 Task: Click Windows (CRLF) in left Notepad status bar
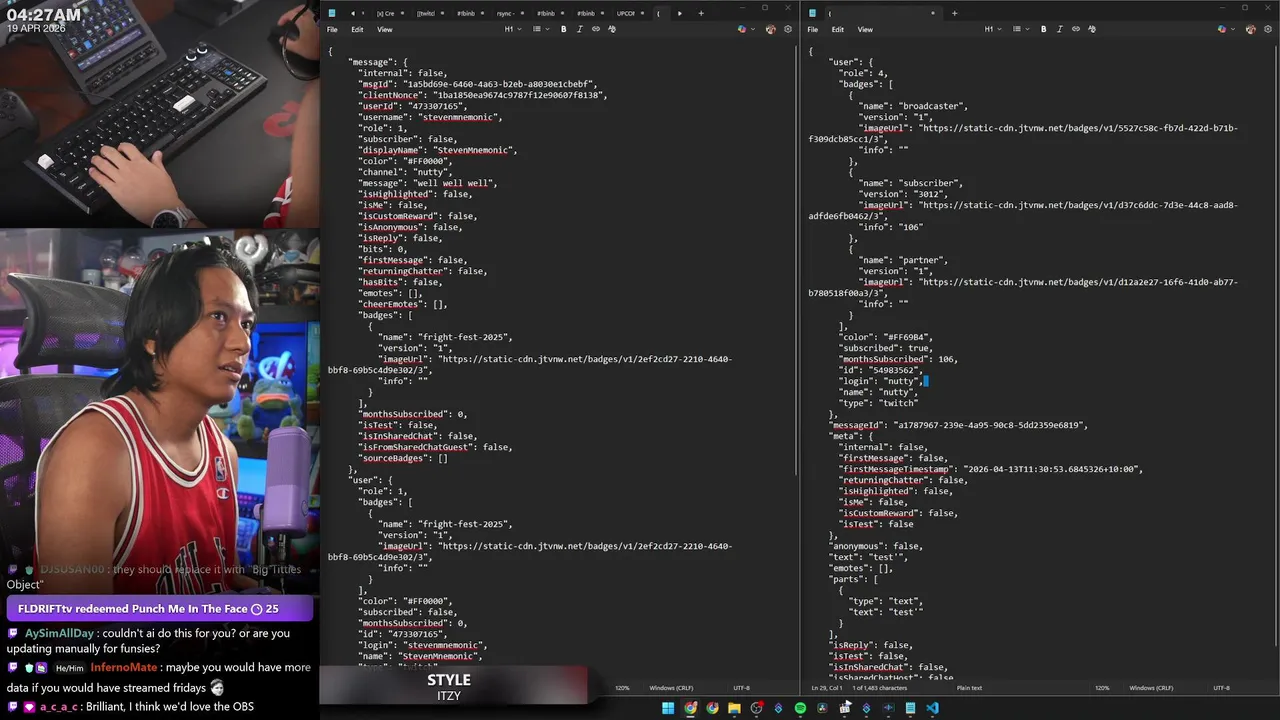[x=671, y=688]
